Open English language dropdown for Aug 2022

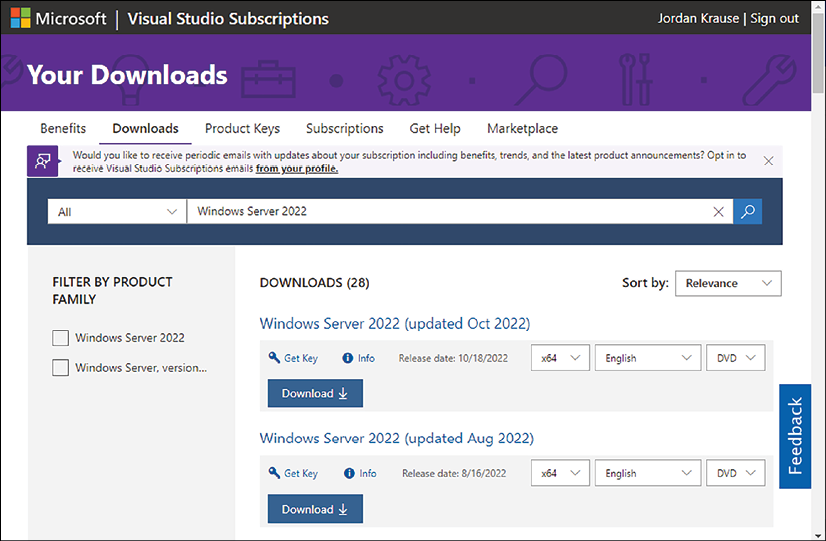648,473
